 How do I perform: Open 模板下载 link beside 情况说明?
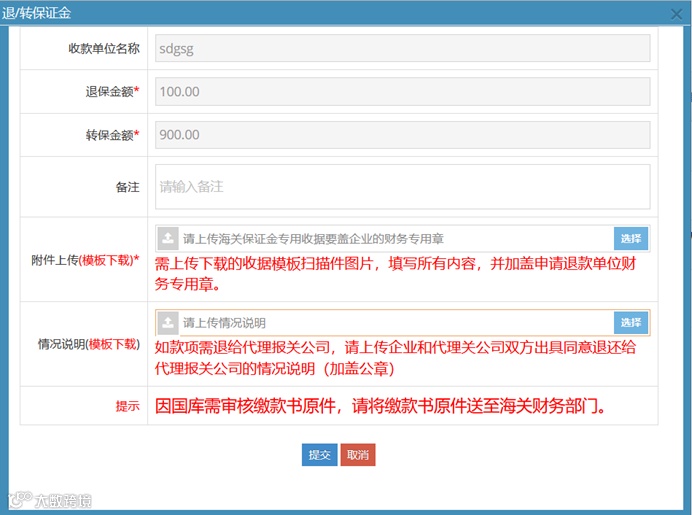[x=113, y=344]
